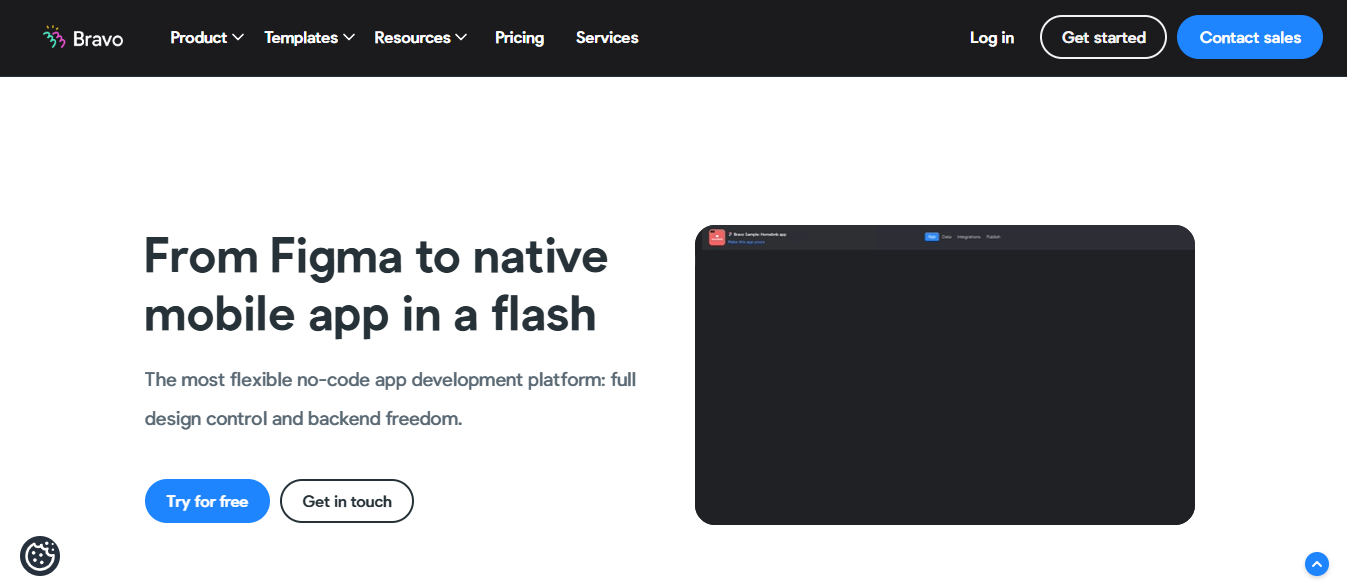Click the Contact sales button
Image resolution: width=1347 pixels, height=587 pixels.
[x=1249, y=38]
